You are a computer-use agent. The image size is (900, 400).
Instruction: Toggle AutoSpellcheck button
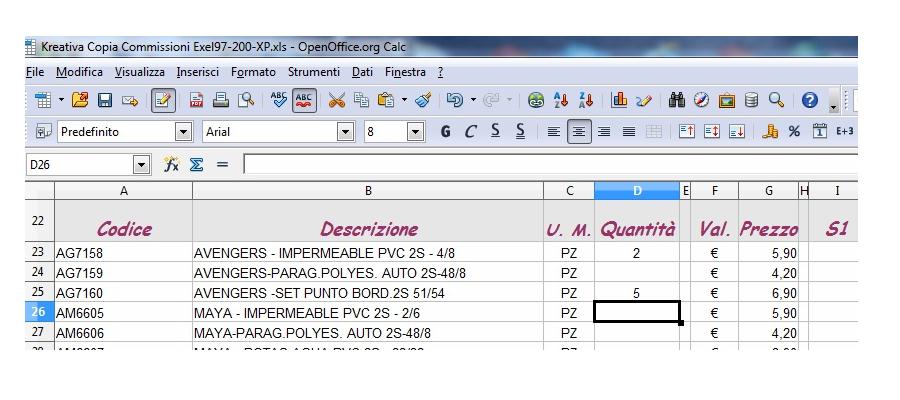pyautogui.click(x=304, y=100)
